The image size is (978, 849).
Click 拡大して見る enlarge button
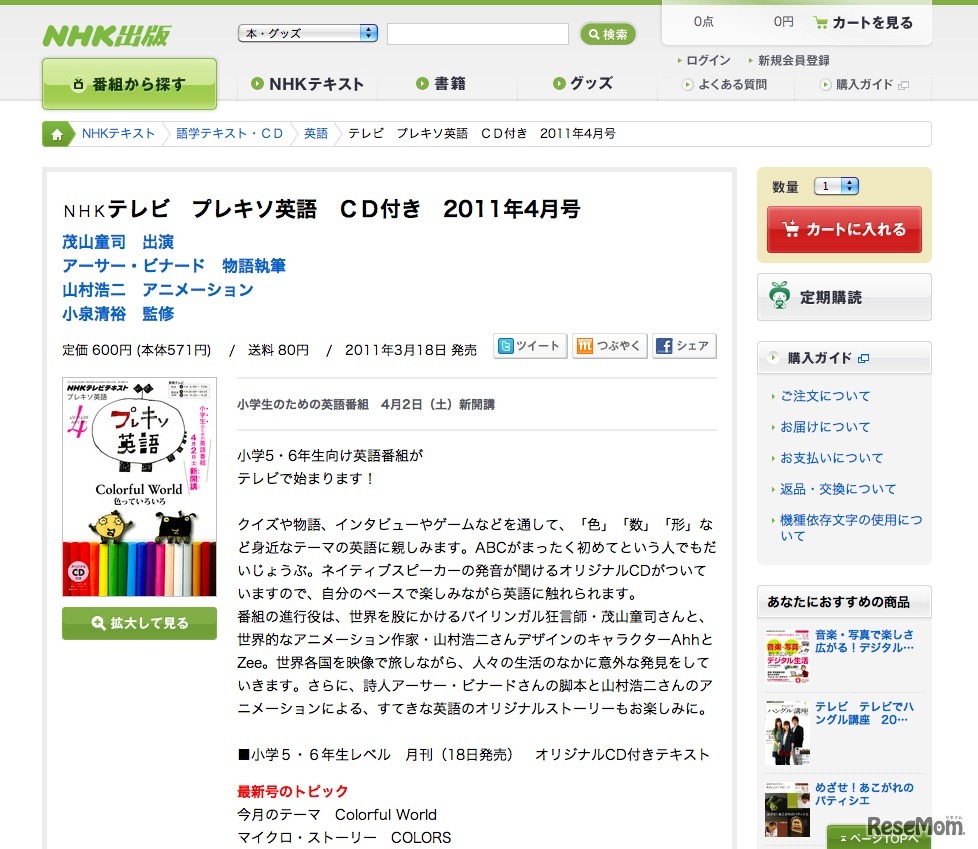[139, 623]
